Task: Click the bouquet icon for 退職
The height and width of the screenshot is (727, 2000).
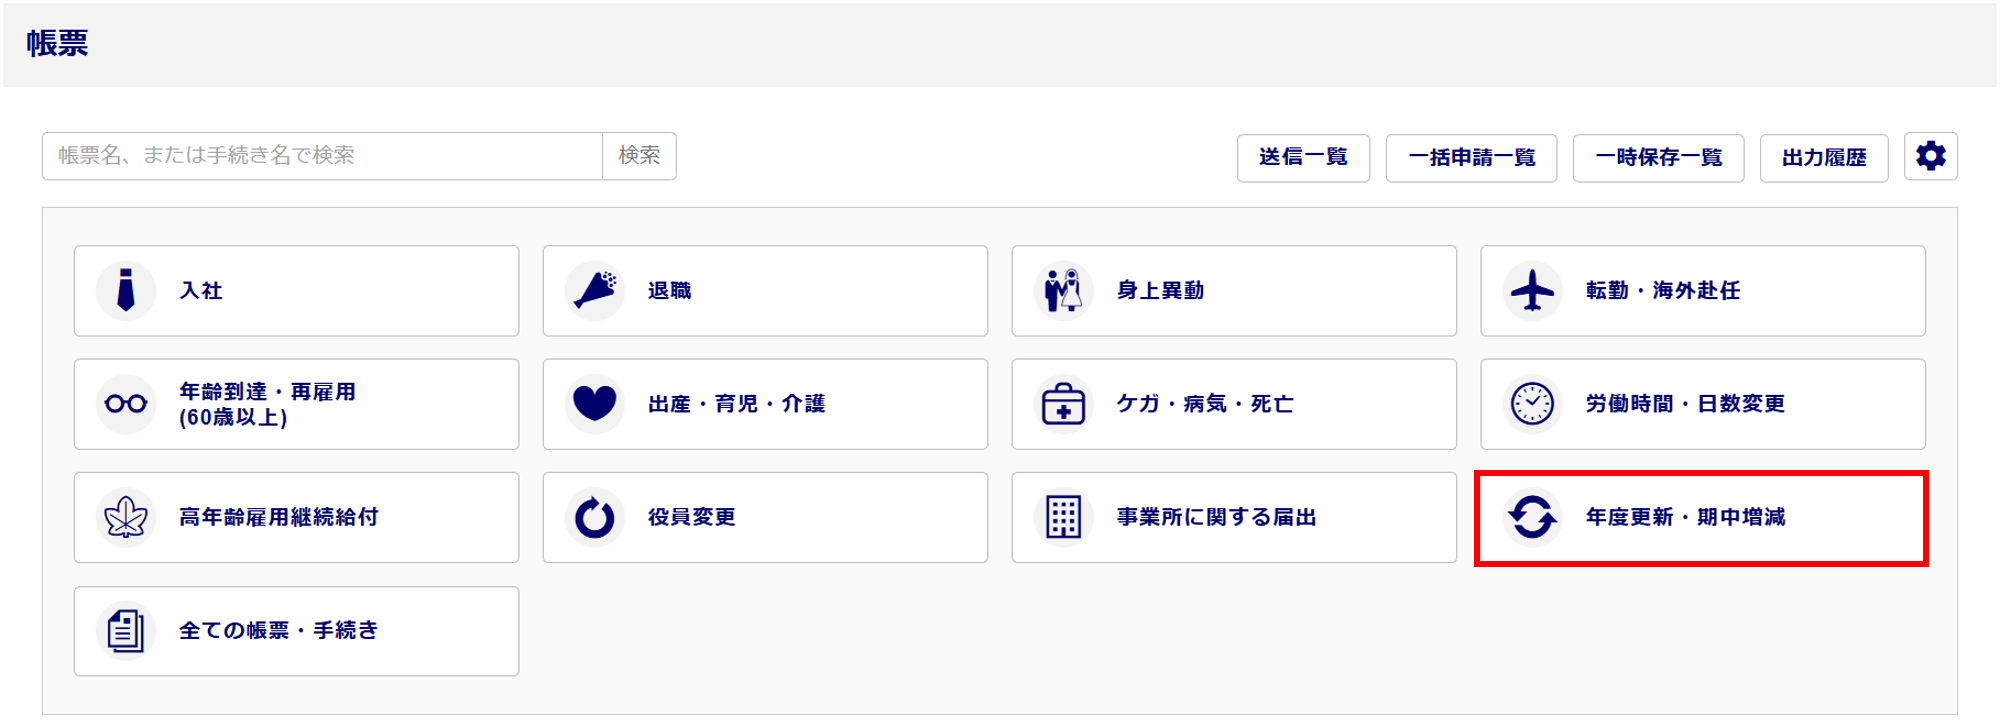Action: [595, 291]
